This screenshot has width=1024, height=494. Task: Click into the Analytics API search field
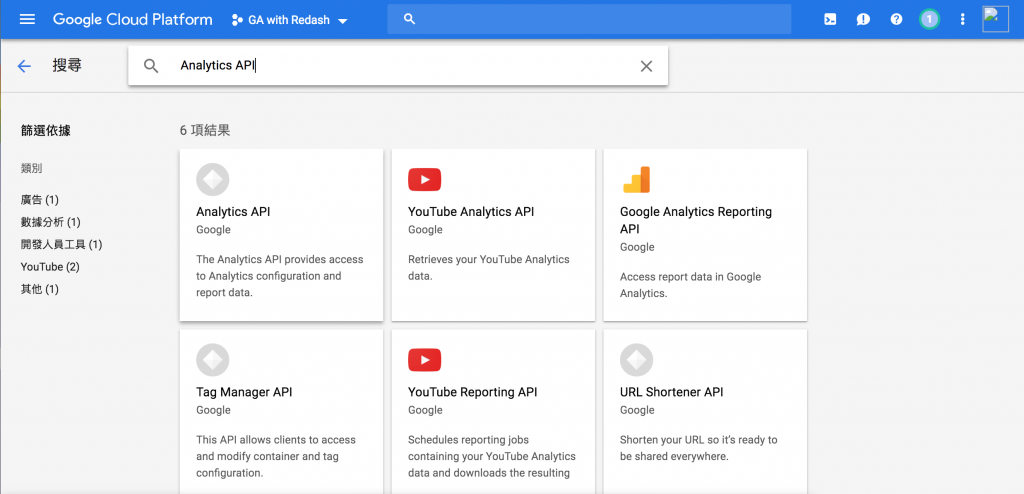[x=398, y=65]
